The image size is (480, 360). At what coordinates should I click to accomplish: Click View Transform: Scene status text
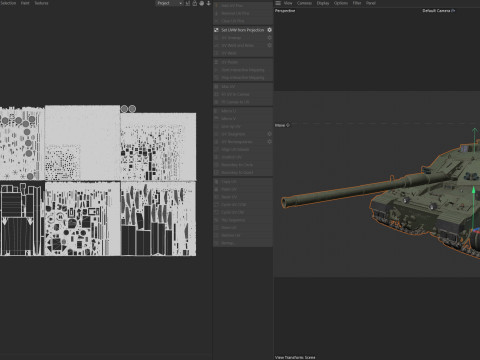pos(295,357)
